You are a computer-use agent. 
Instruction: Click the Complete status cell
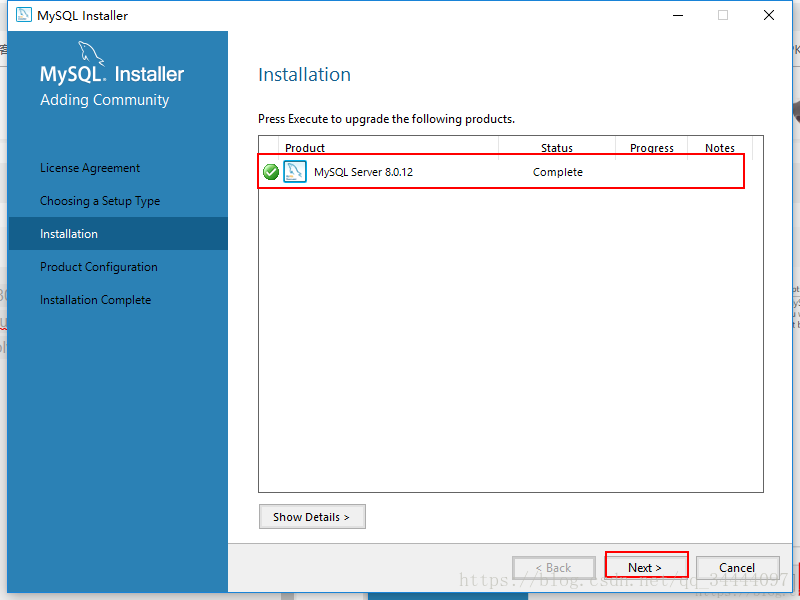558,172
